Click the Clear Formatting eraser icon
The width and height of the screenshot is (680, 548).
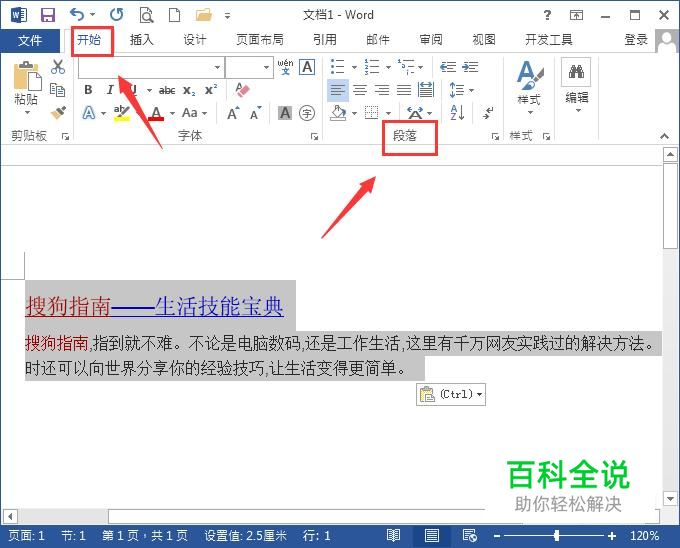pyautogui.click(x=242, y=90)
